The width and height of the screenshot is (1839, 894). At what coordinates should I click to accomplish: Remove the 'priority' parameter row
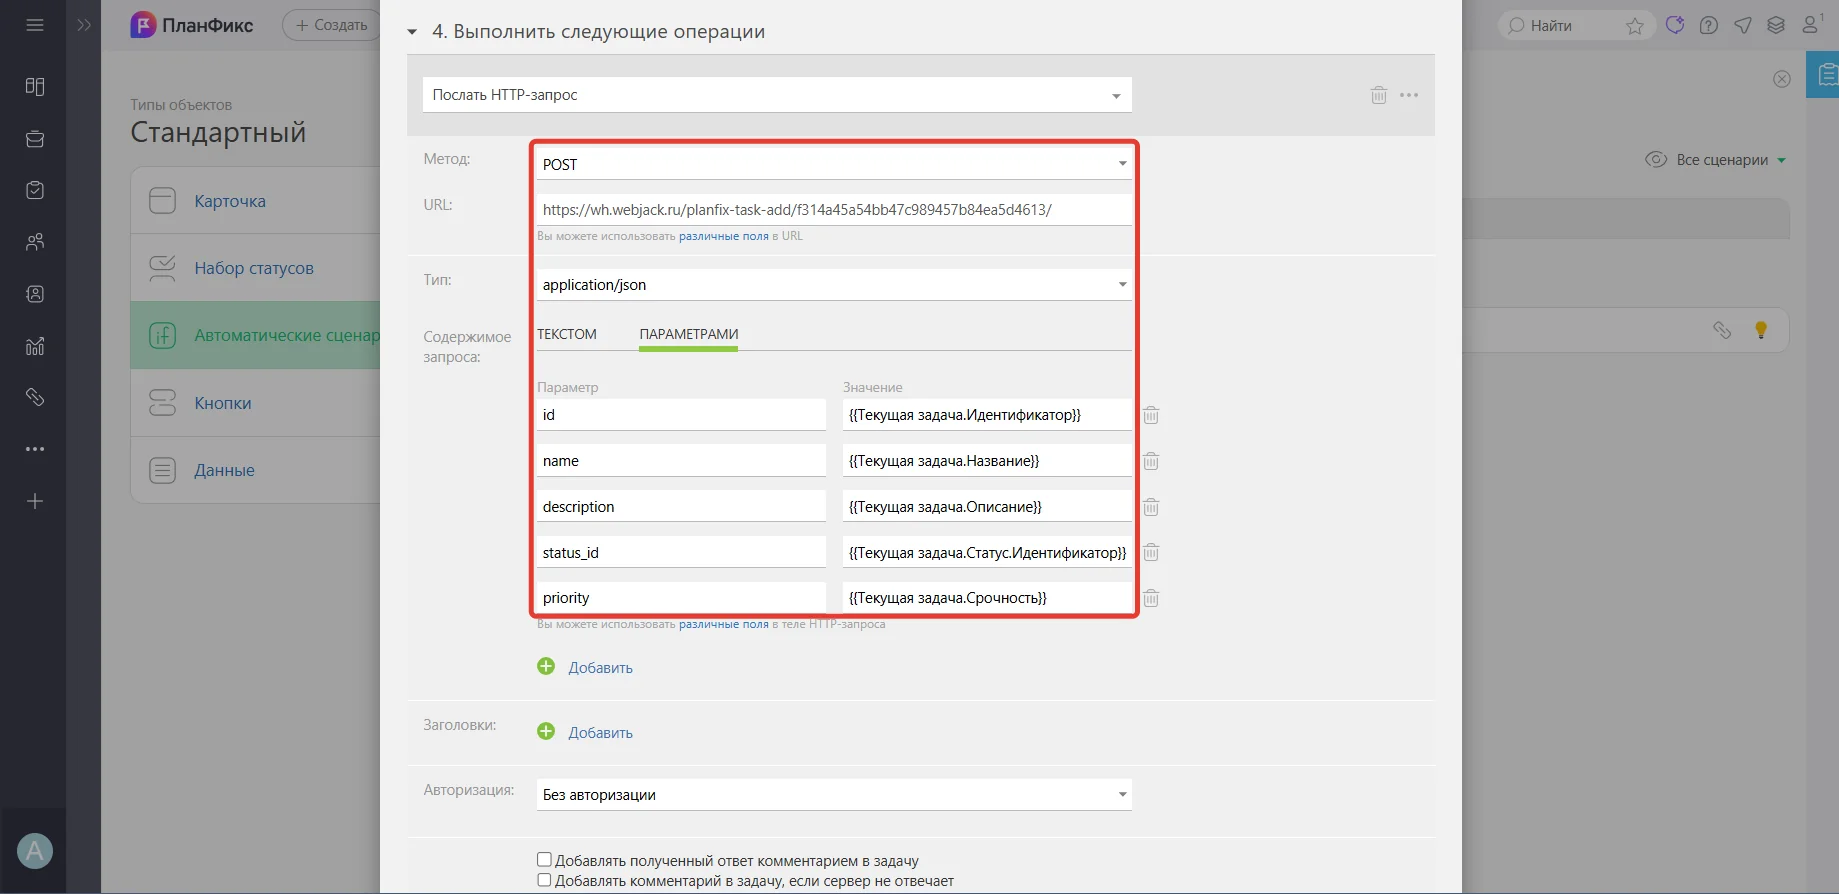pos(1151,598)
